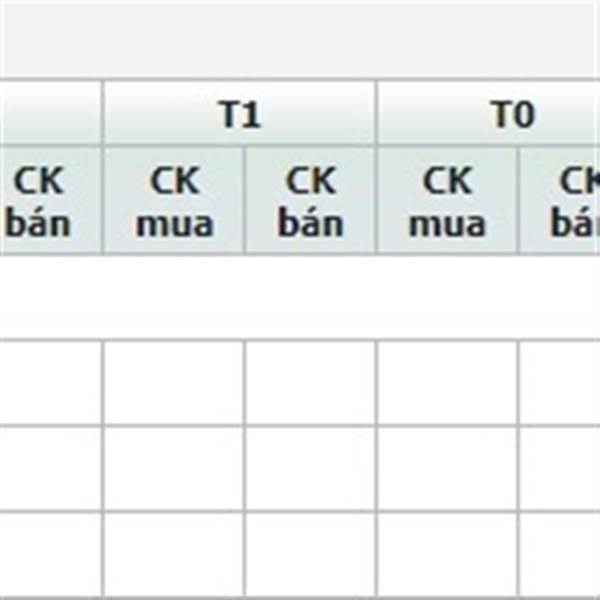Click the T1 group column header
This screenshot has height=600, width=600.
[240, 113]
